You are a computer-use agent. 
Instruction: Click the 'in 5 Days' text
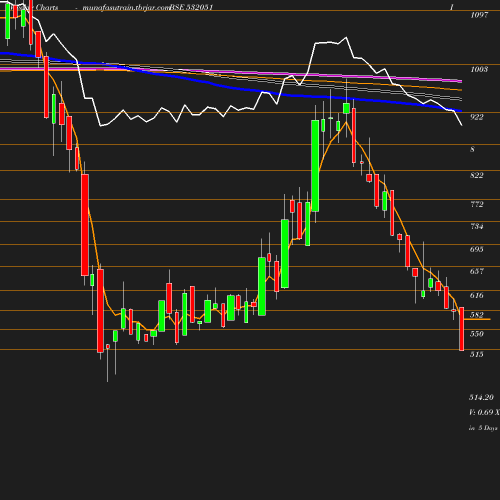coord(483,428)
